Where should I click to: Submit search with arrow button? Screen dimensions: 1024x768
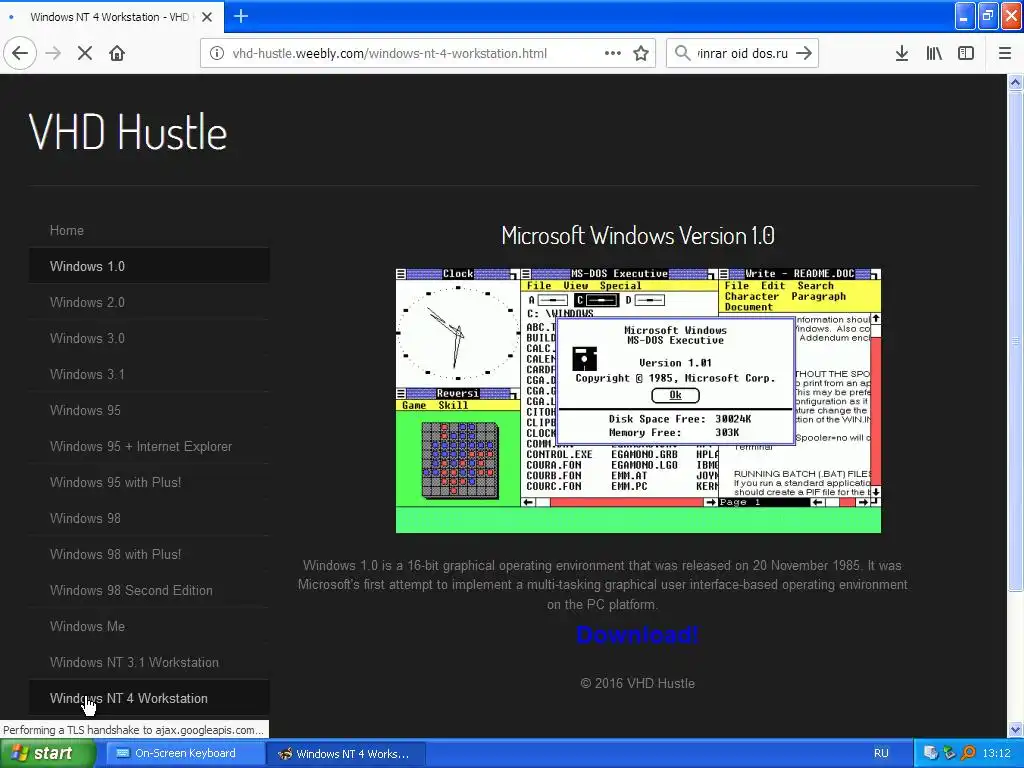click(x=804, y=53)
